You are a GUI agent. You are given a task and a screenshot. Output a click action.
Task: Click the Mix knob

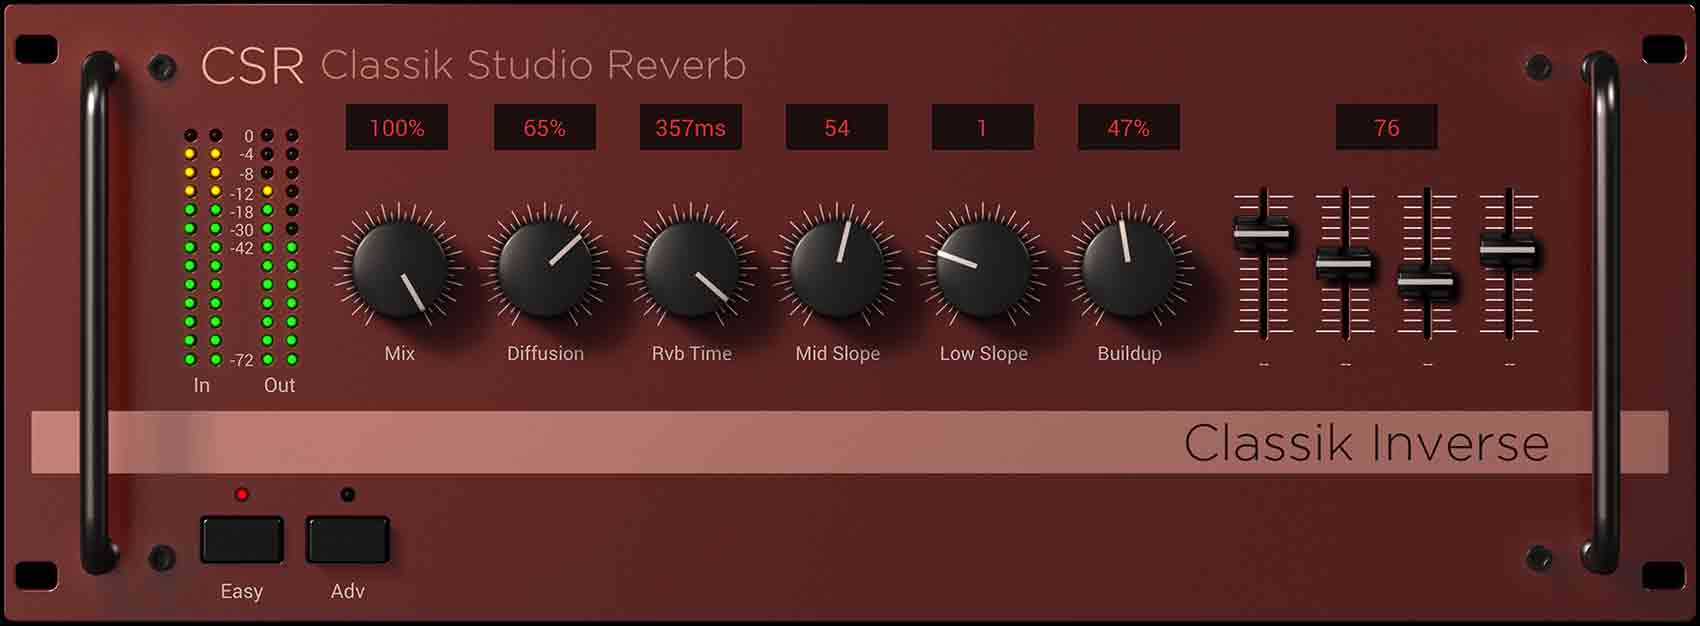coord(399,268)
